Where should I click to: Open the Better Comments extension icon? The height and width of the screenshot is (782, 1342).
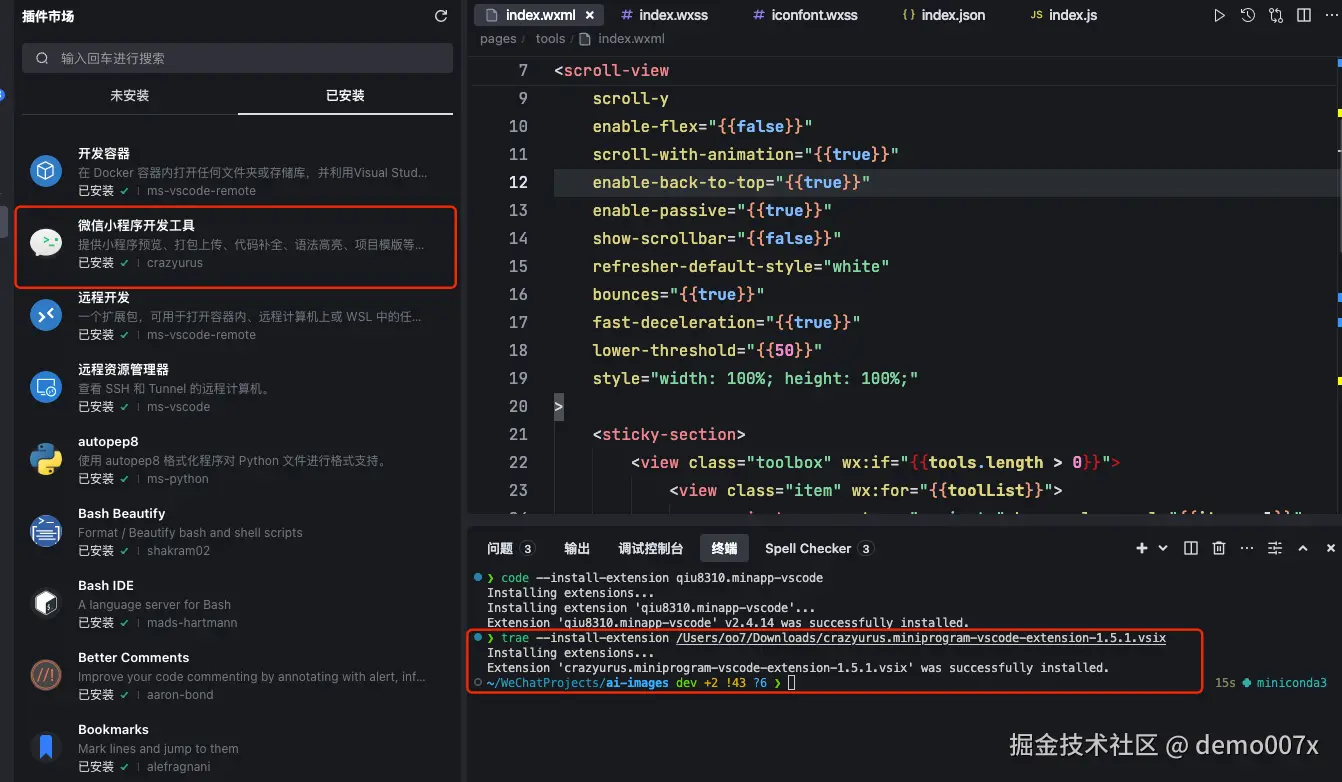tap(45, 676)
